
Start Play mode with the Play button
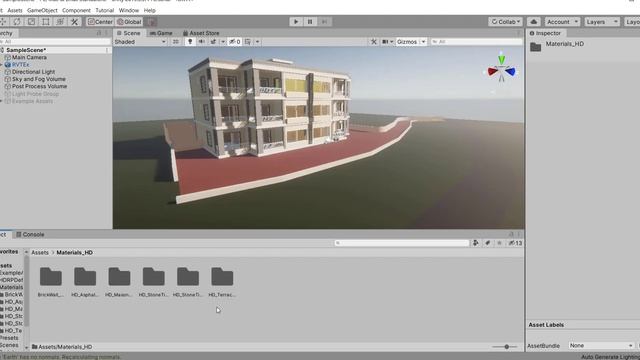pyautogui.click(x=296, y=22)
